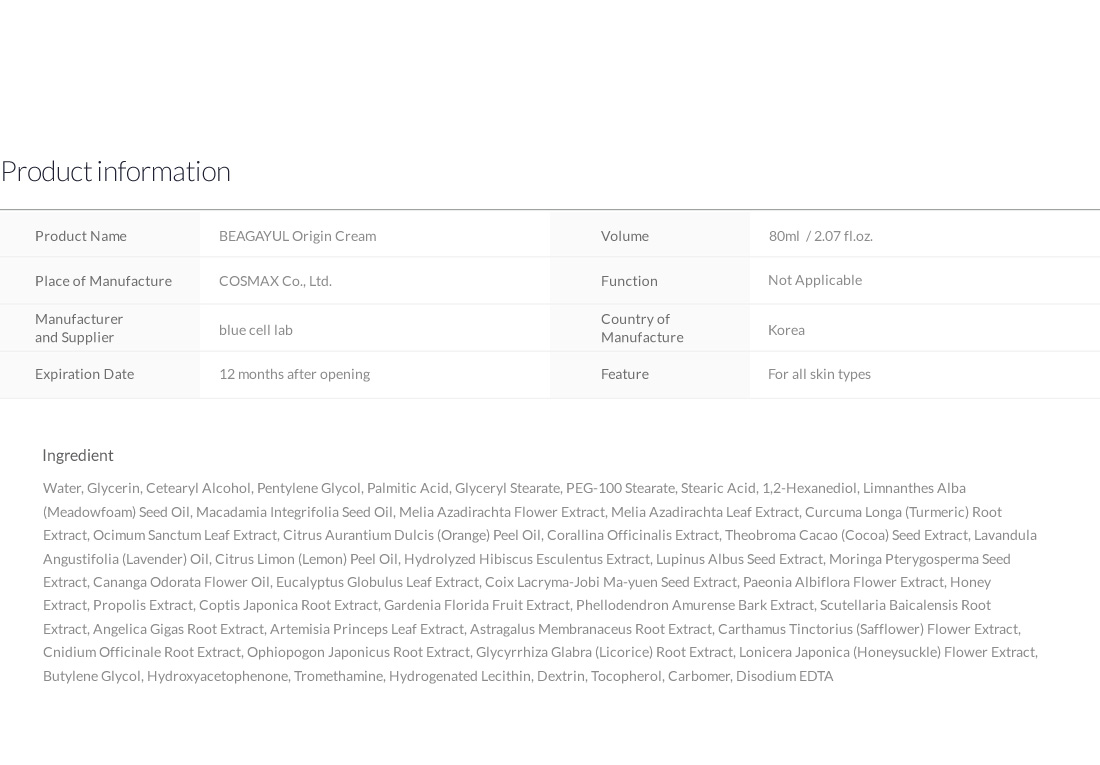This screenshot has width=1100, height=765.
Task: Click the Country of Manufacture label
Action: coord(642,328)
